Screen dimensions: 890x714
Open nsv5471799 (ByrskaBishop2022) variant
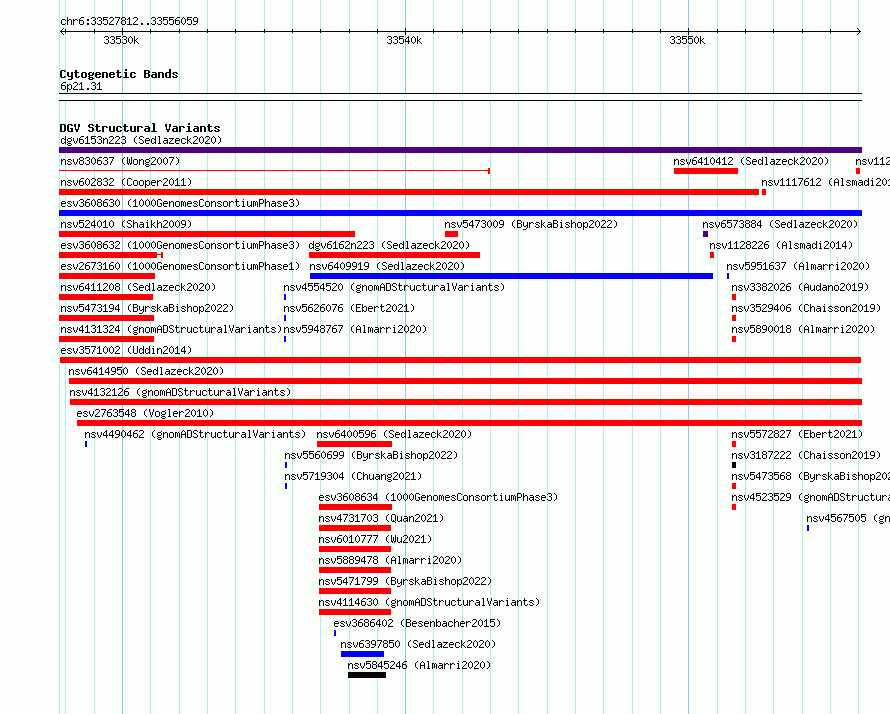click(405, 581)
